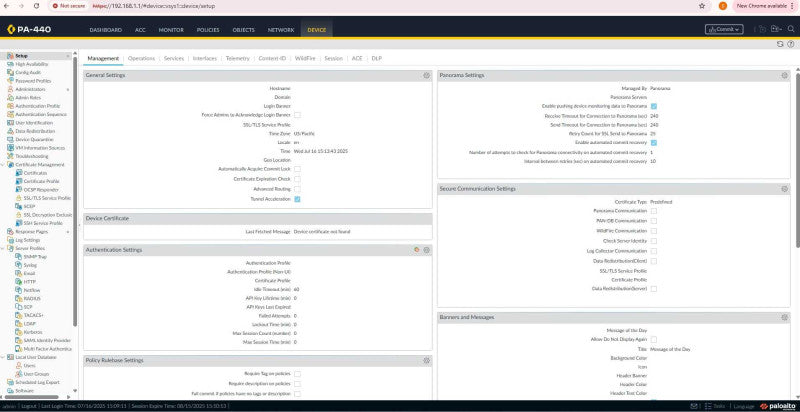This screenshot has height=412, width=800.
Task: Click sidebar vertical scrollbar
Action: 76,191
